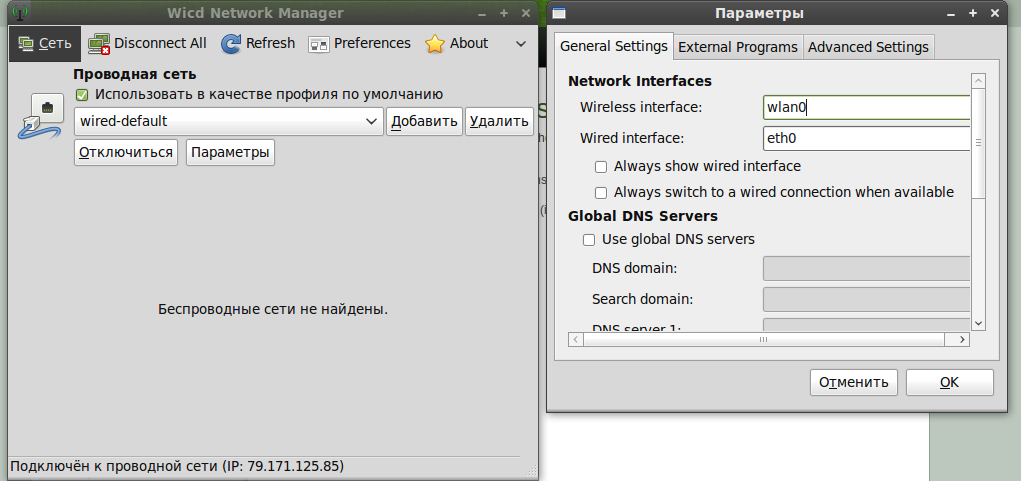Refresh the network list
The height and width of the screenshot is (481, 1021).
(258, 44)
